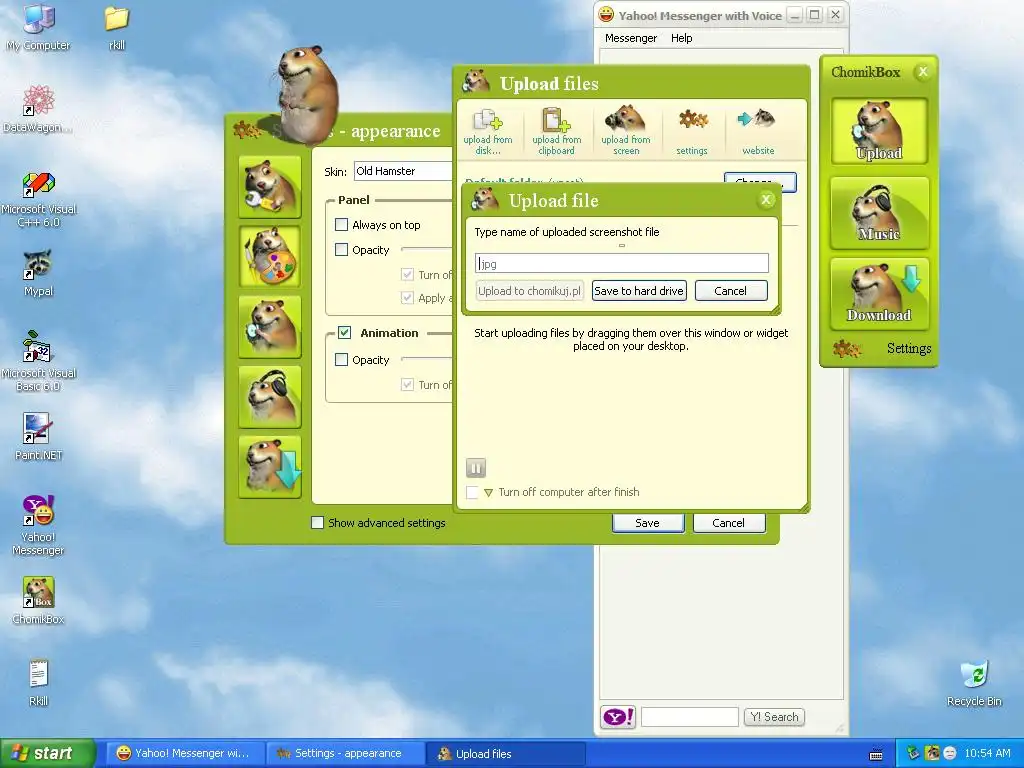Toggle Apply checkbox in Panel section
This screenshot has height=768, width=1024.
tap(408, 298)
